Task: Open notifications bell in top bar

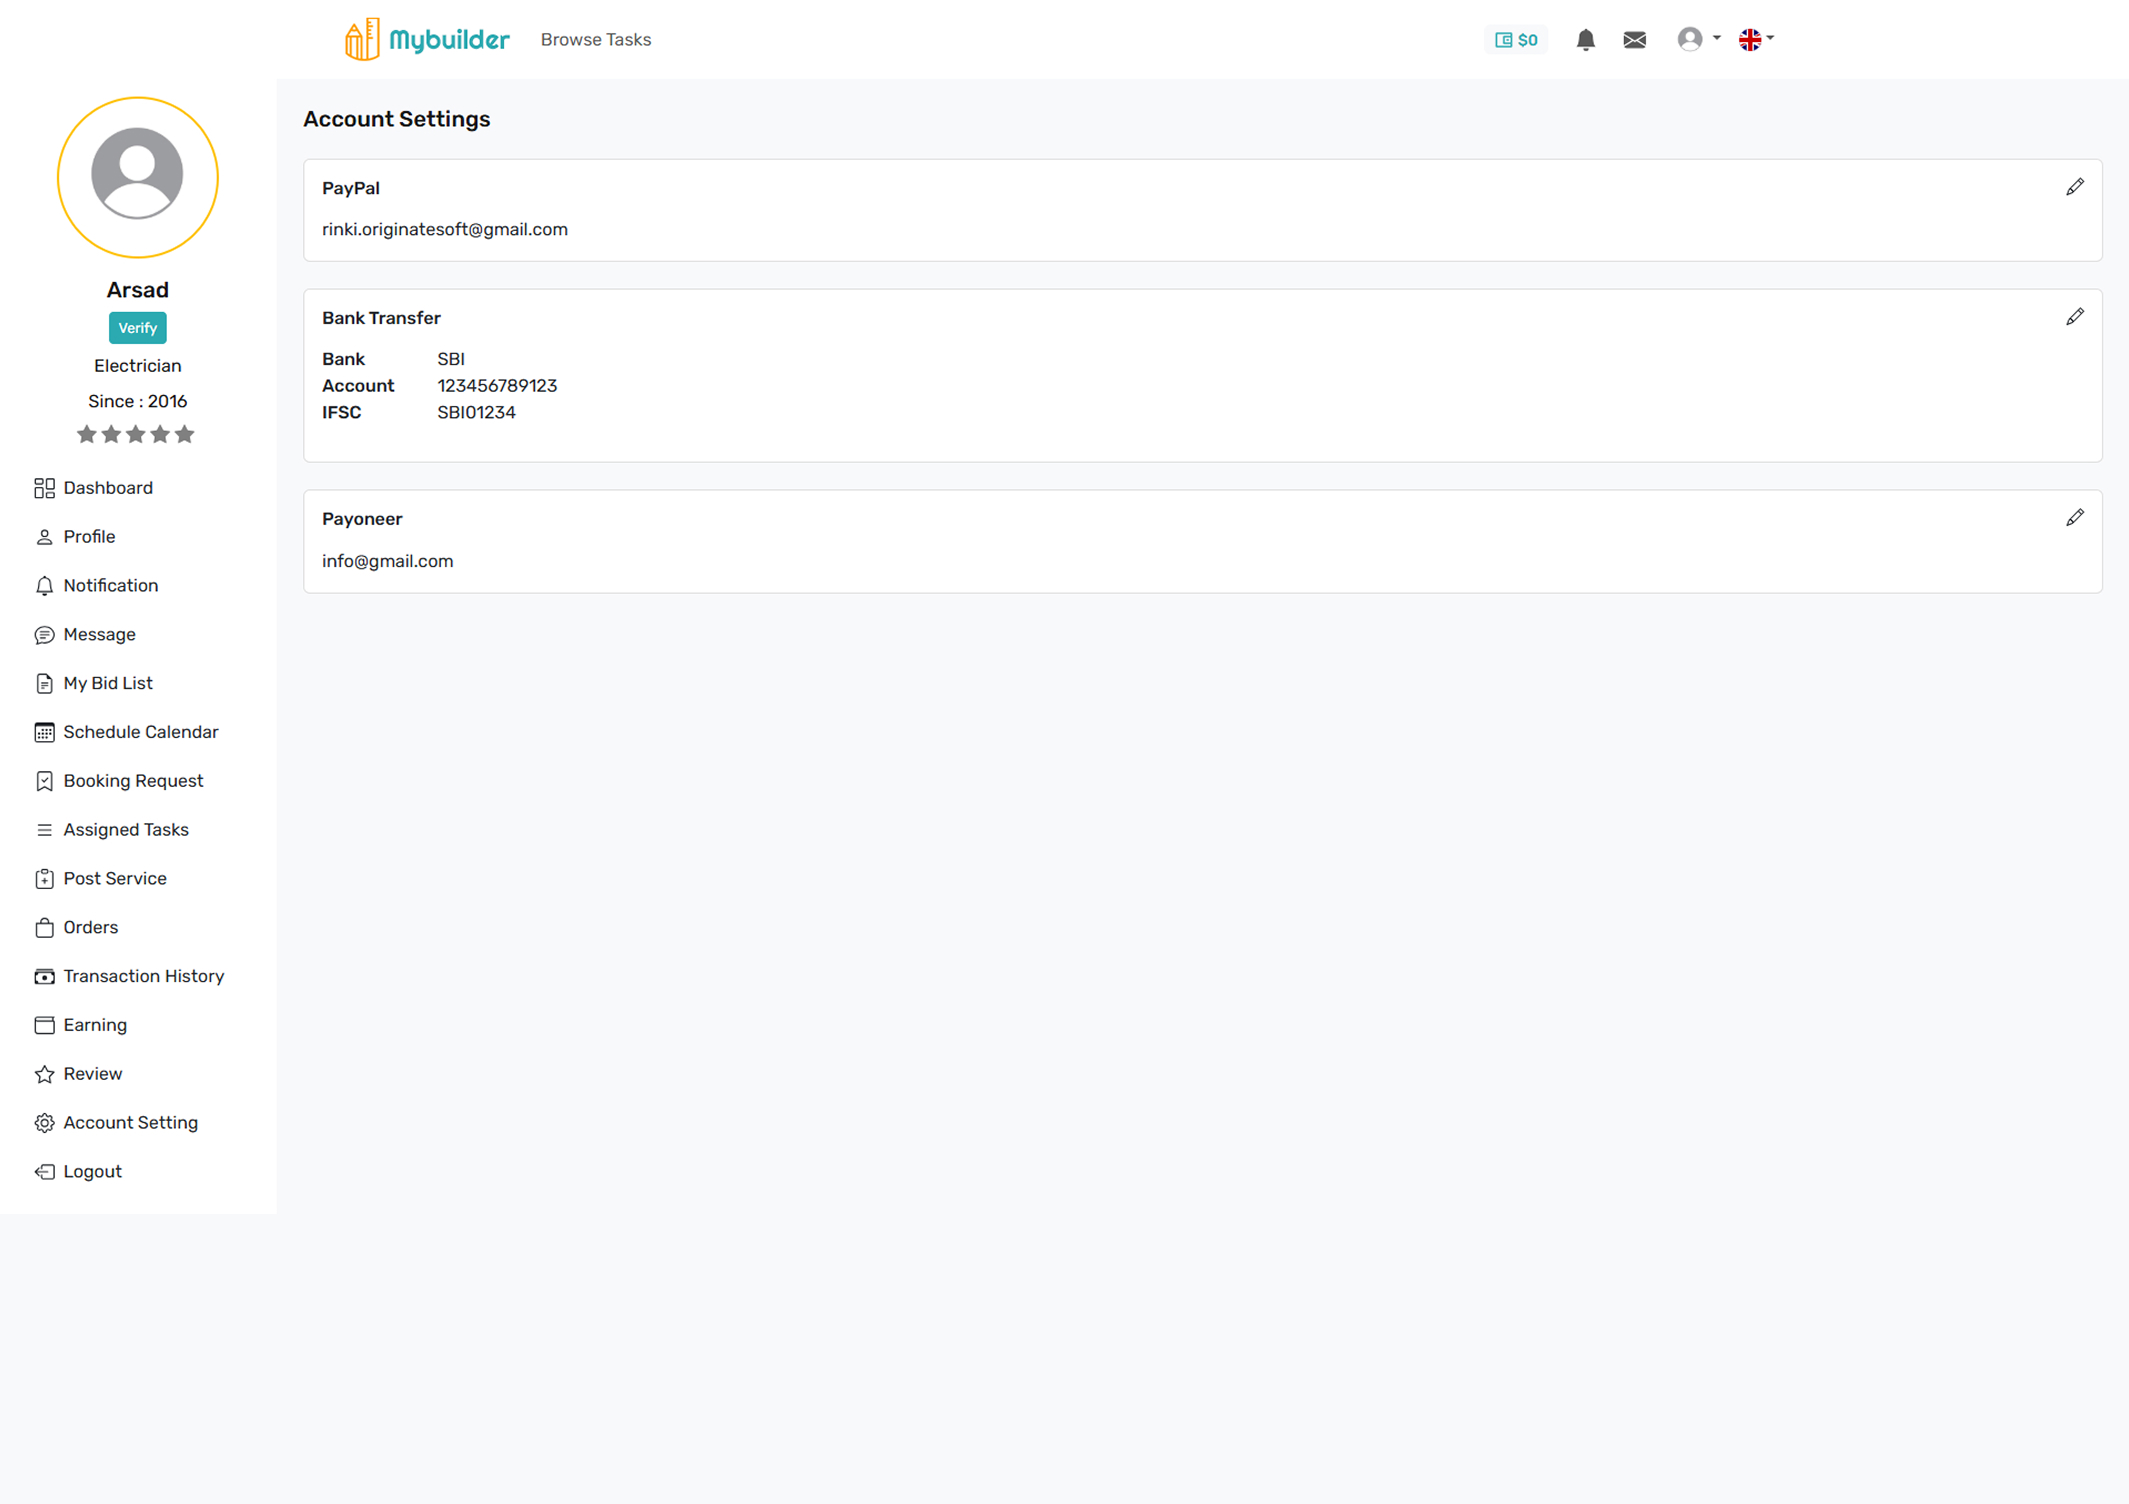Action: click(1585, 40)
